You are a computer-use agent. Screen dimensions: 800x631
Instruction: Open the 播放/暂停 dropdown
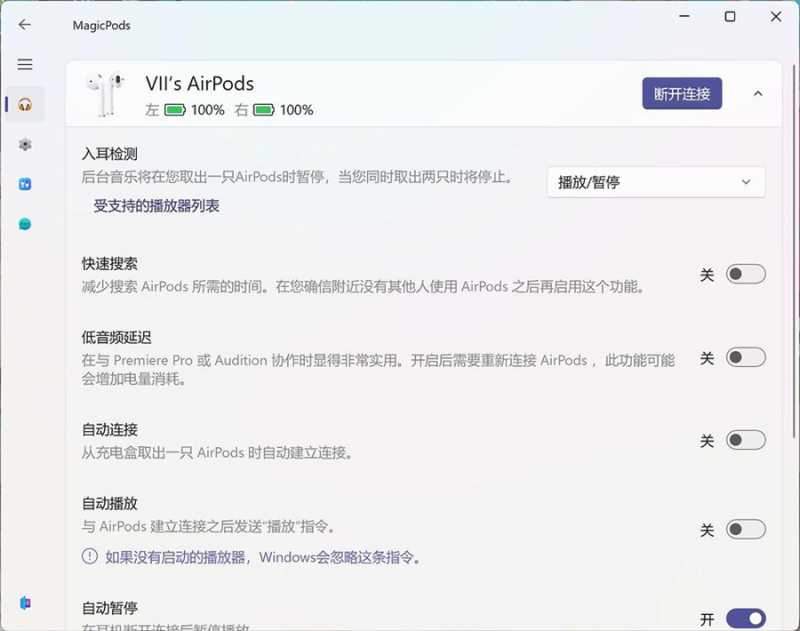pyautogui.click(x=655, y=182)
